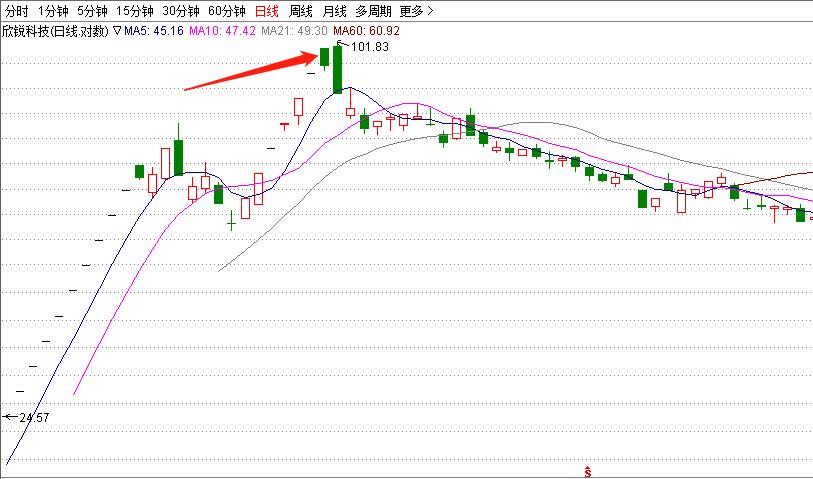Select the 15分钟 period tab
The height and width of the screenshot is (479, 813).
(x=134, y=11)
